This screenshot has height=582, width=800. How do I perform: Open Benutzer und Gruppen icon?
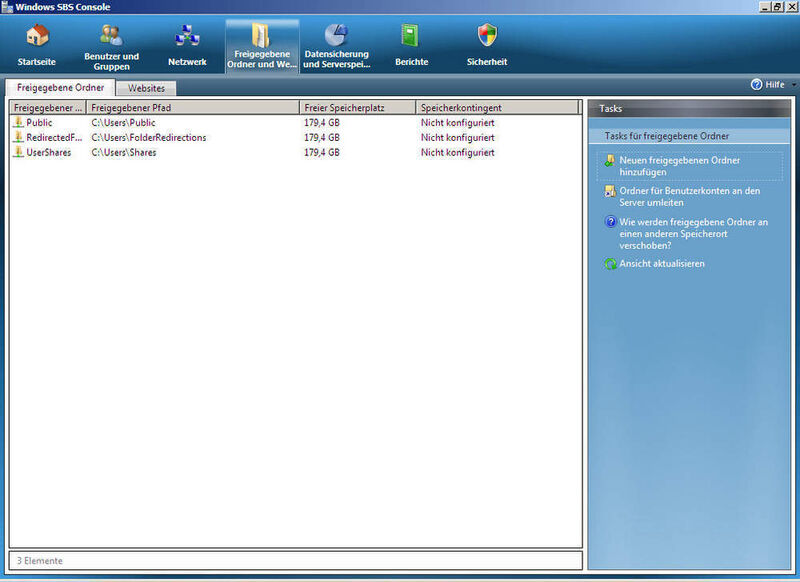click(111, 36)
